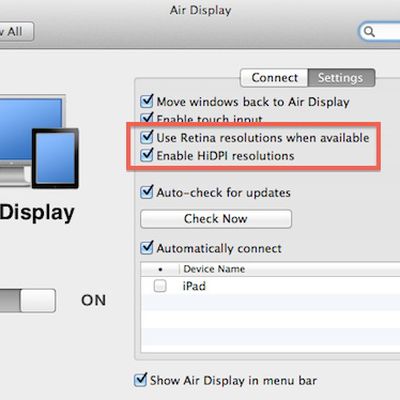400x400 pixels.
Task: Toggle Automatically connect checkbox
Action: [x=147, y=248]
